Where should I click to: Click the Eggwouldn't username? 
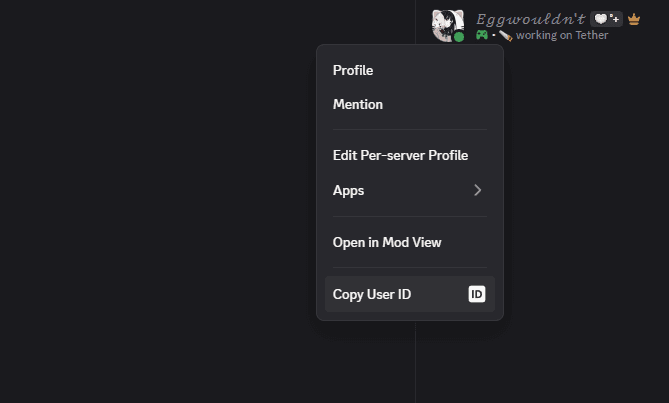click(530, 19)
